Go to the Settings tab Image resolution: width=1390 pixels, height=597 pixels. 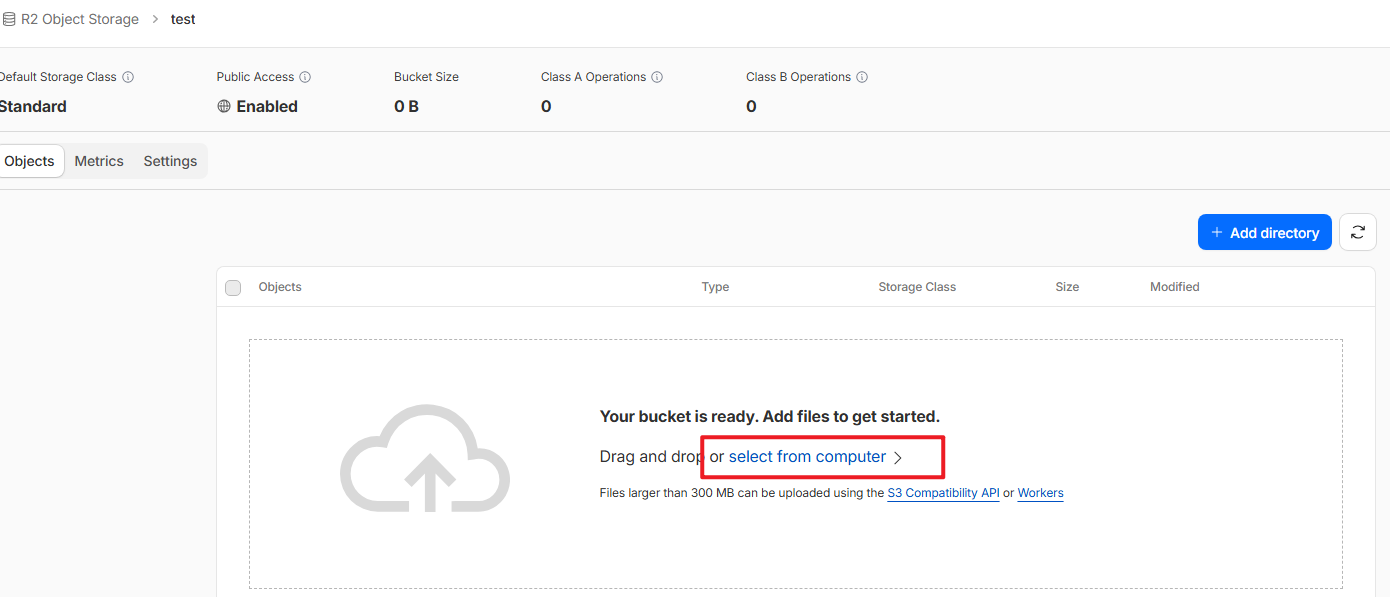(170, 161)
